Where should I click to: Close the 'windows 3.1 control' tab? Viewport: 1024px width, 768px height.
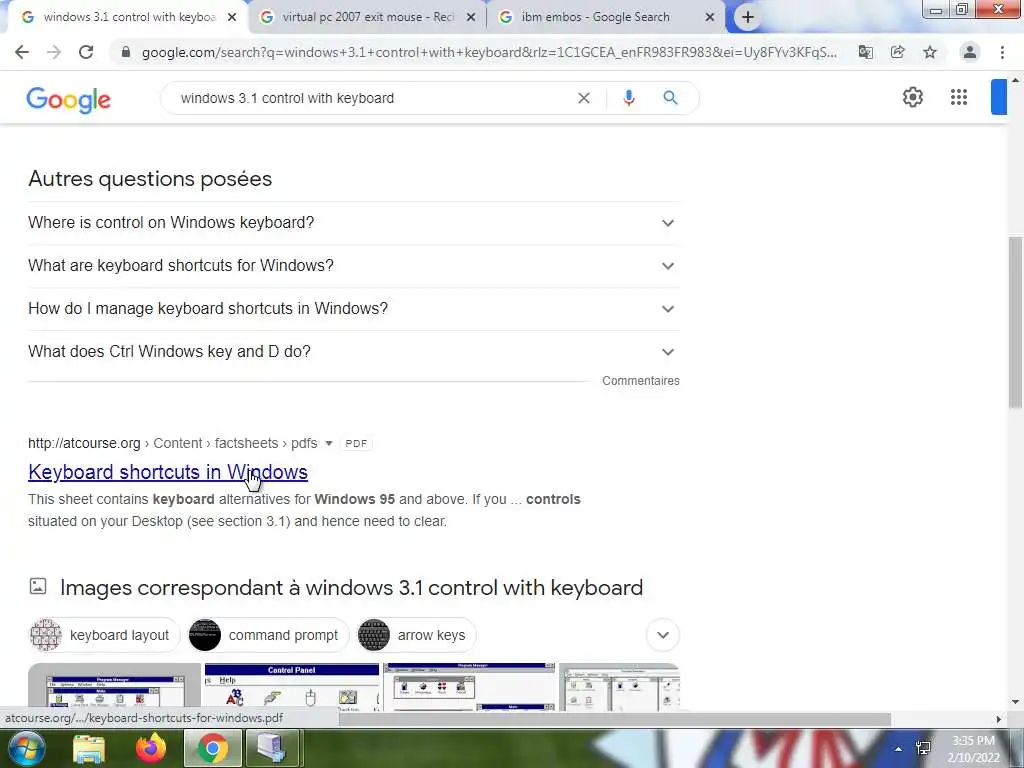[x=232, y=18]
